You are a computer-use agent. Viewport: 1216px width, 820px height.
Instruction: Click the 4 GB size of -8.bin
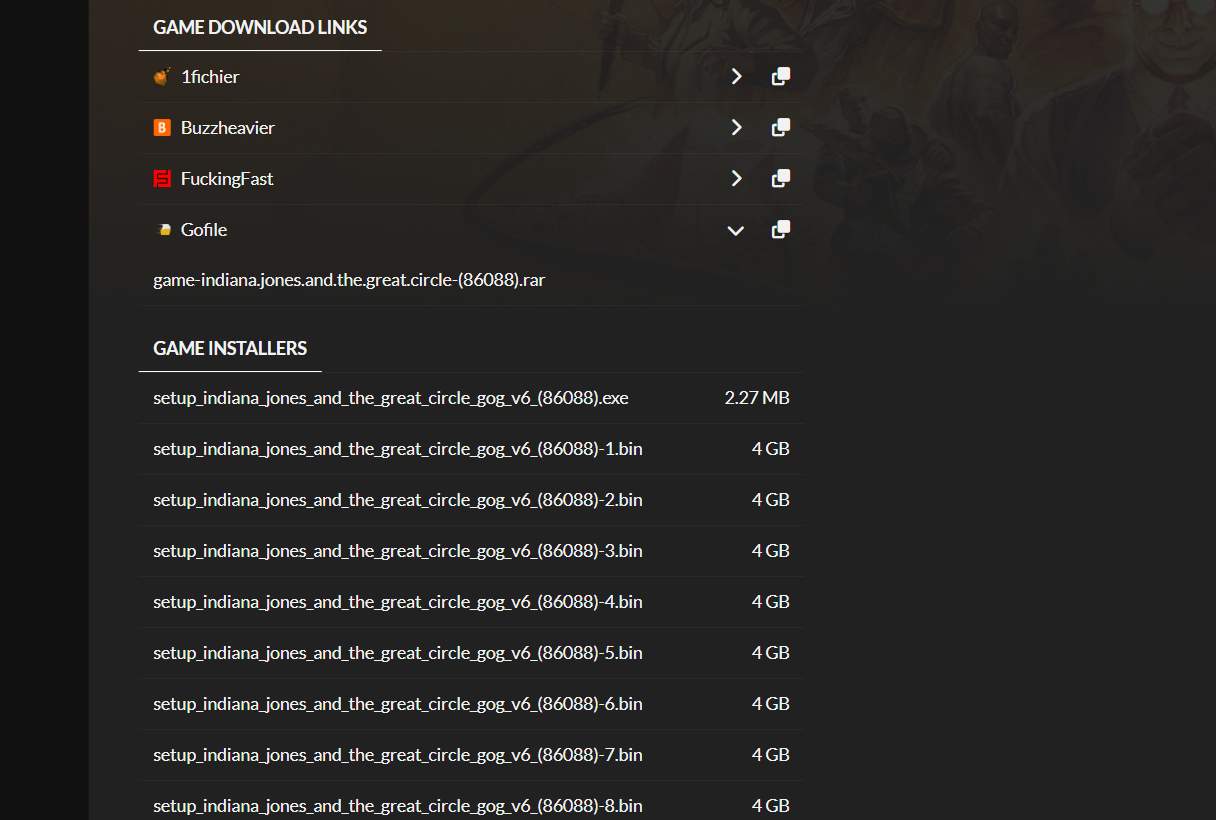click(771, 806)
